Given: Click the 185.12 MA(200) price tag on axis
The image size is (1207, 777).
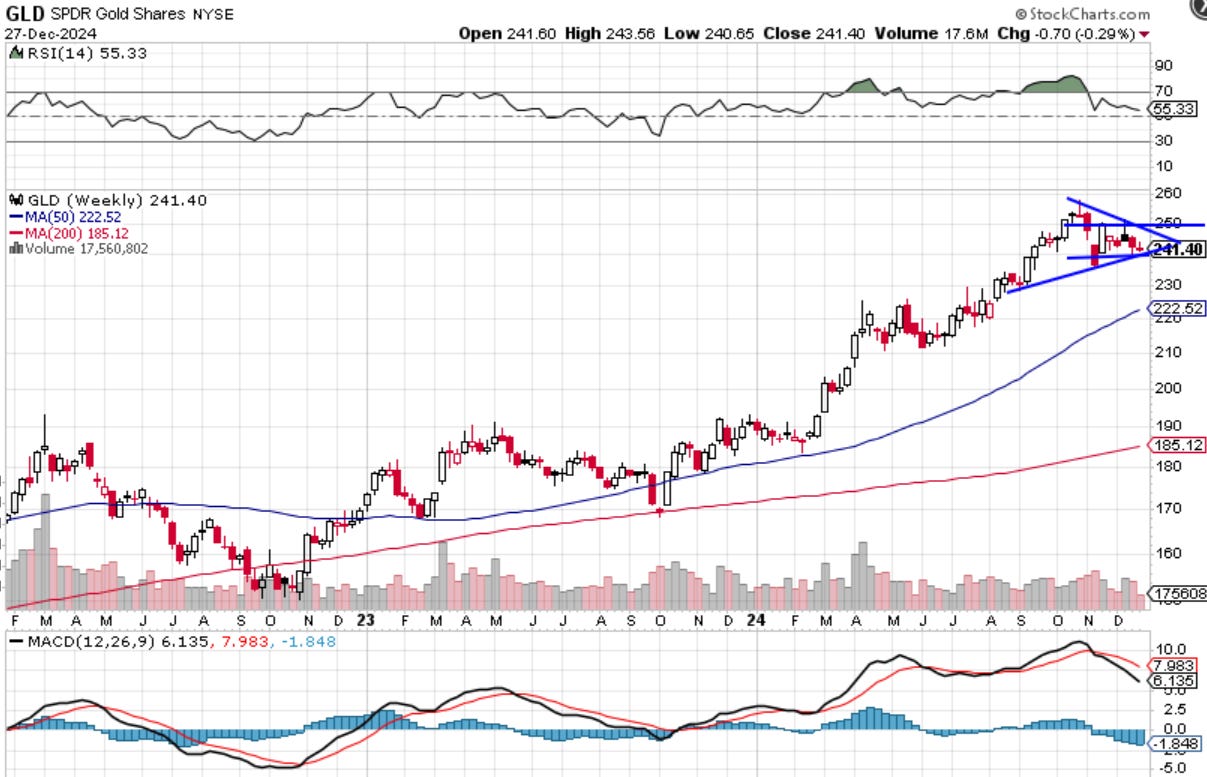Looking at the screenshot, I should (x=1176, y=446).
